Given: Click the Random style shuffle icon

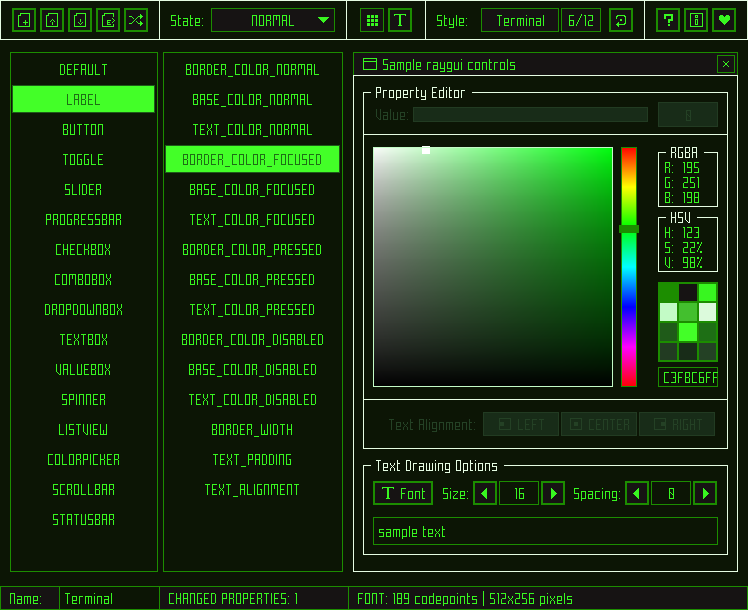Looking at the screenshot, I should [137, 20].
